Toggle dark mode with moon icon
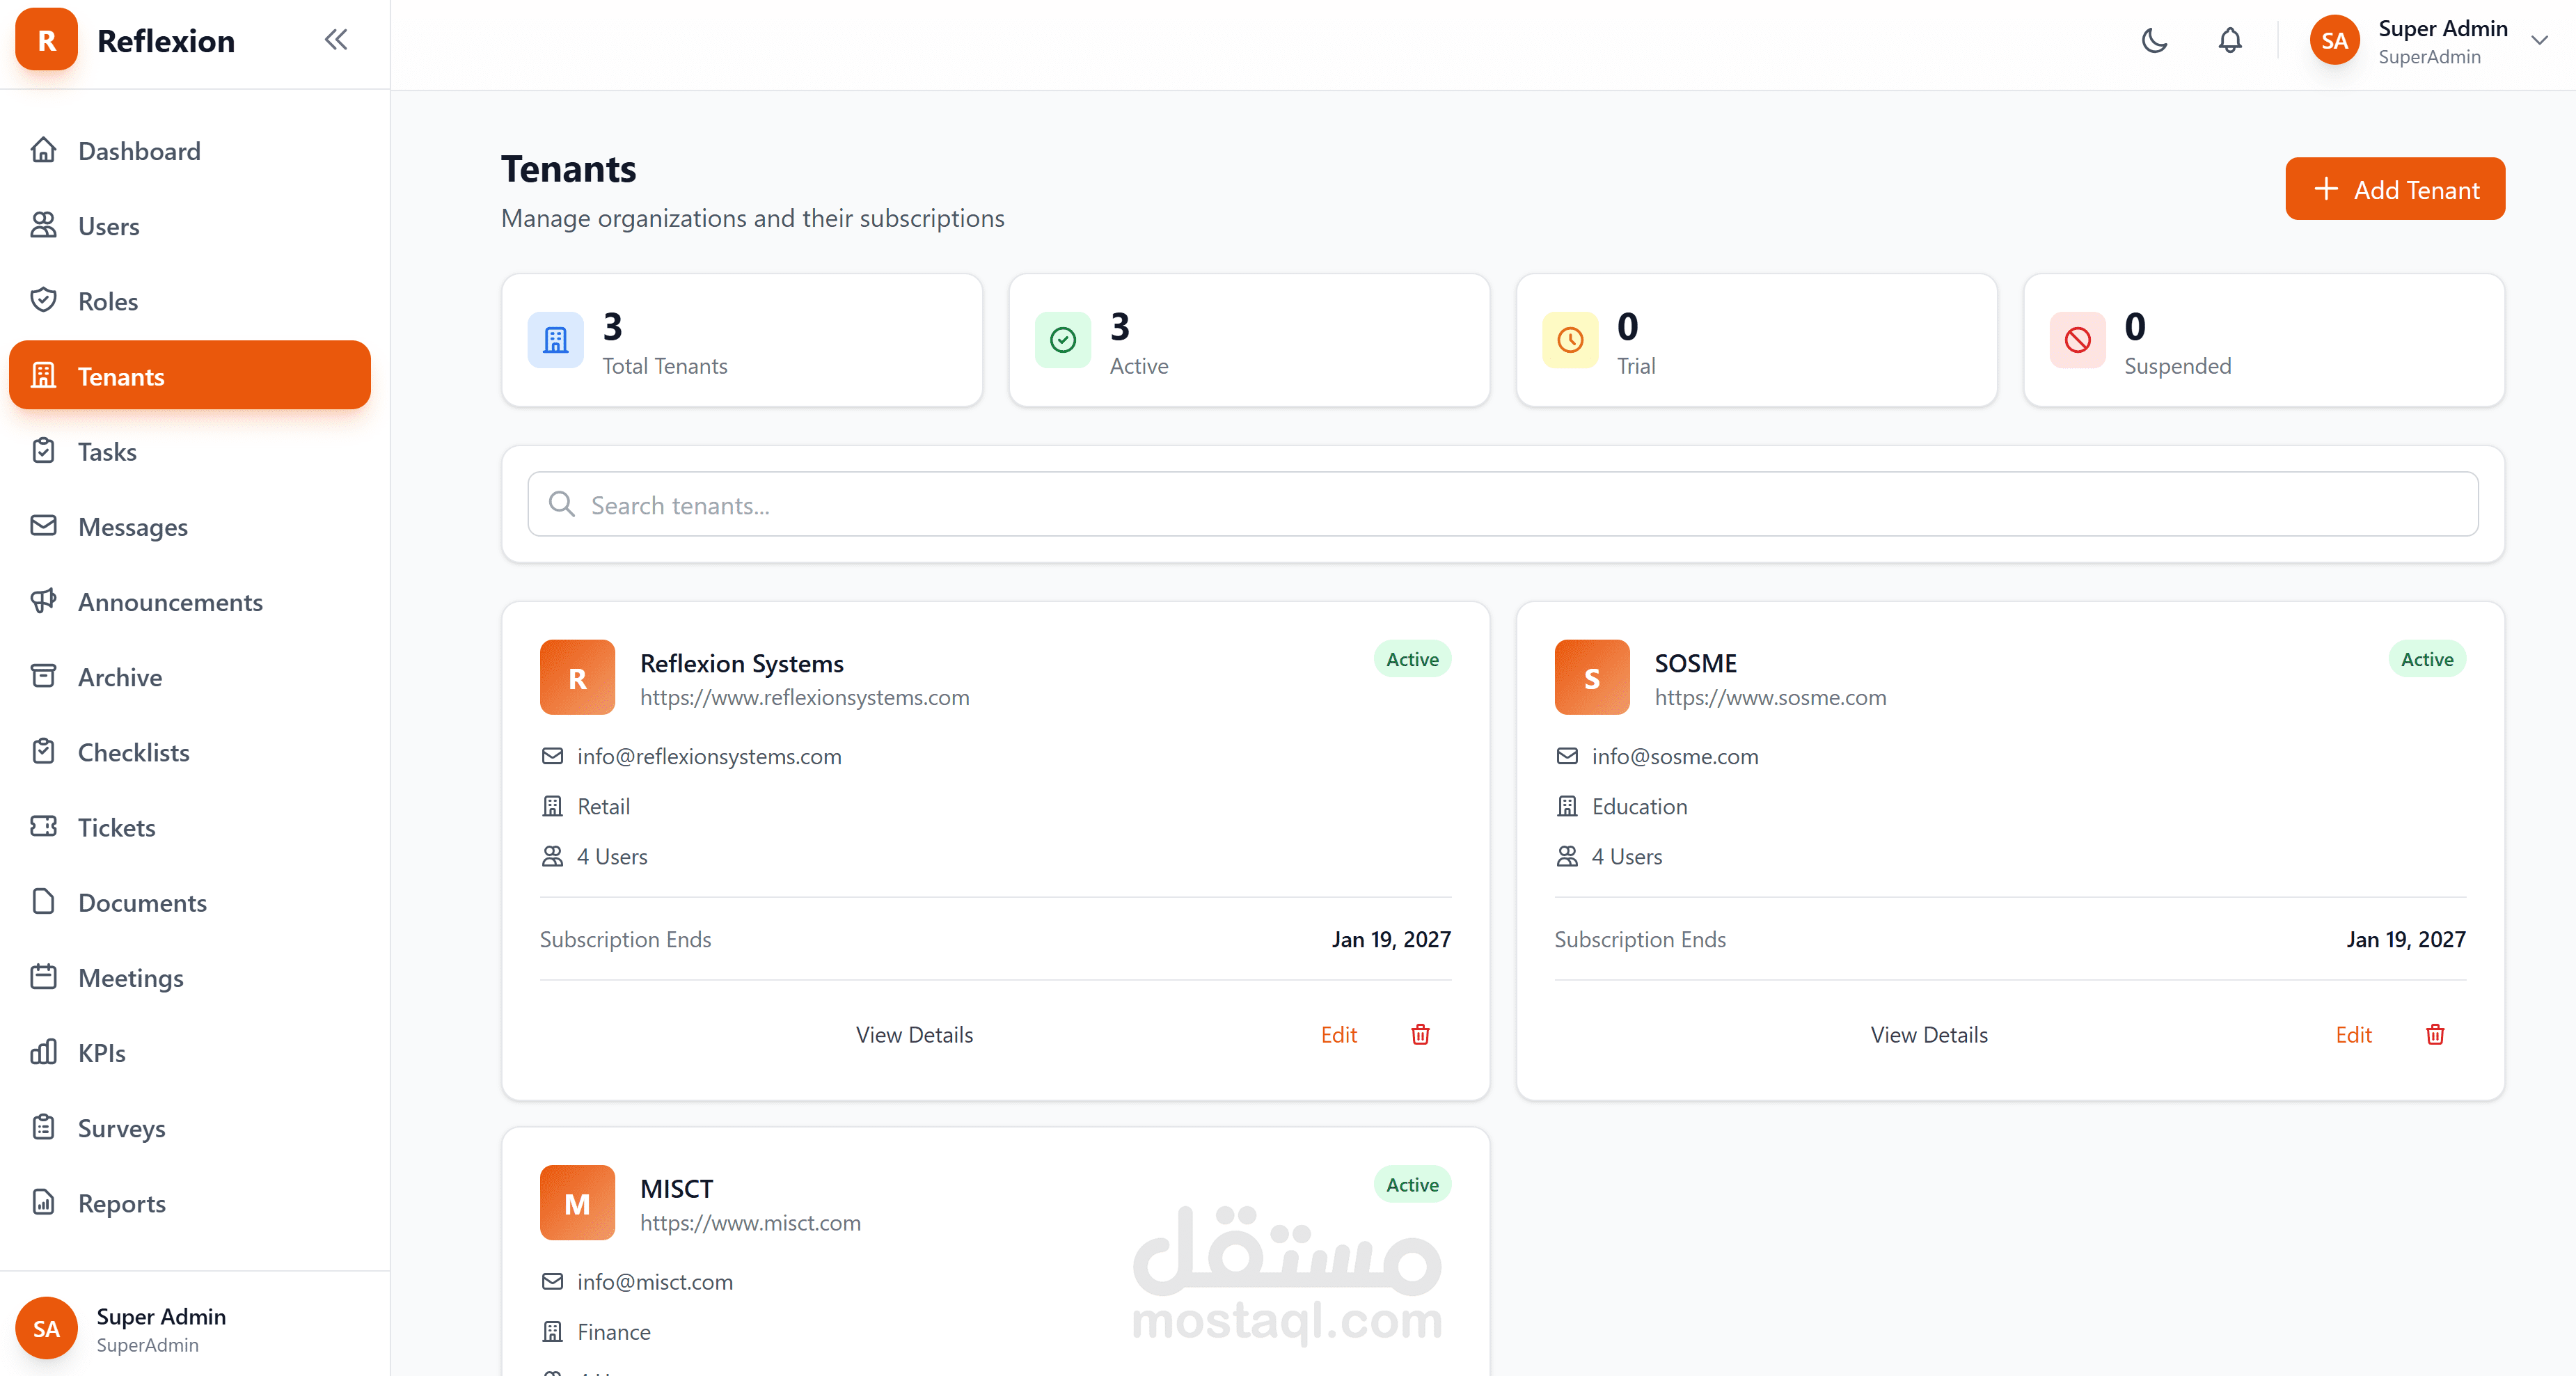This screenshot has height=1376, width=2576. coord(2154,41)
